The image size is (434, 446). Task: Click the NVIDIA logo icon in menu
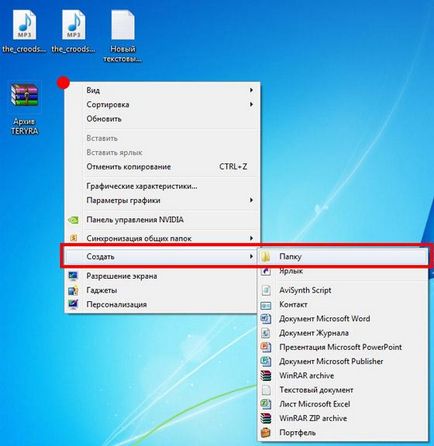(x=73, y=220)
